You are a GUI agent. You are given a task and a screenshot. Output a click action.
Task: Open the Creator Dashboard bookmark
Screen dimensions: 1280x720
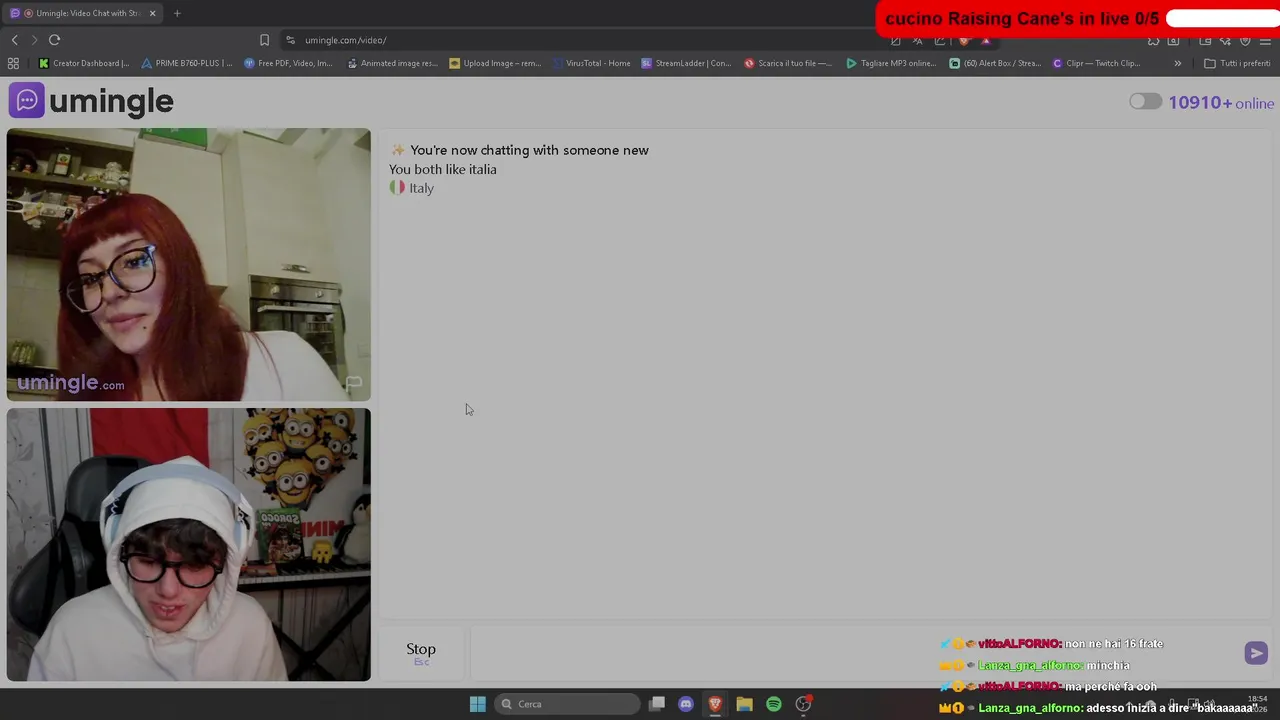[x=84, y=63]
